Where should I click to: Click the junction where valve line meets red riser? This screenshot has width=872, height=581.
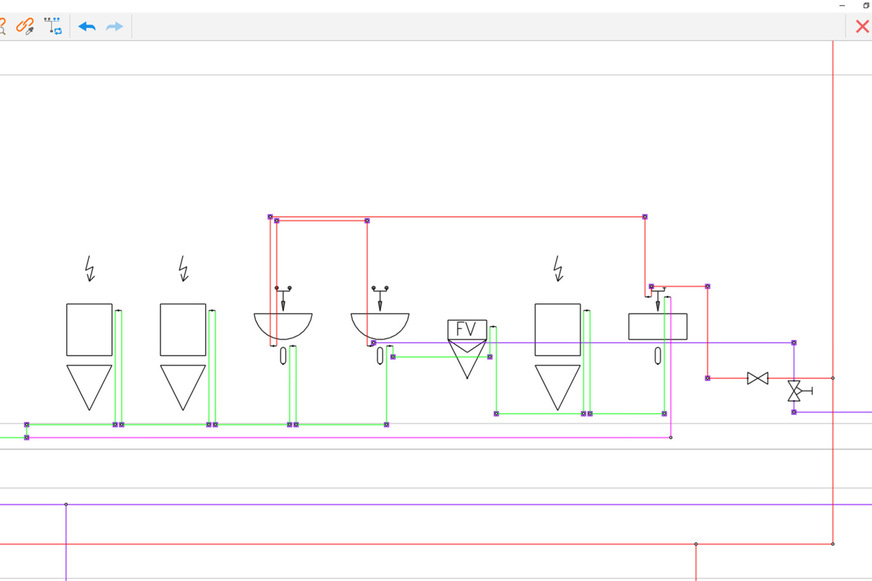[833, 378]
